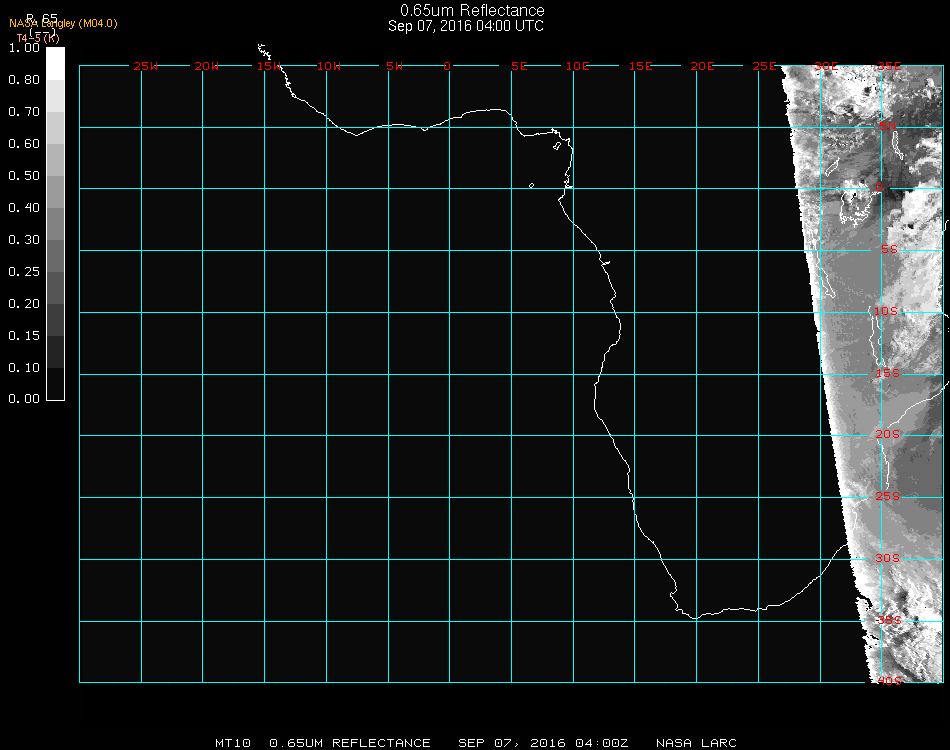Click the 10E longitude label
The height and width of the screenshot is (750, 950).
pyautogui.click(x=578, y=66)
